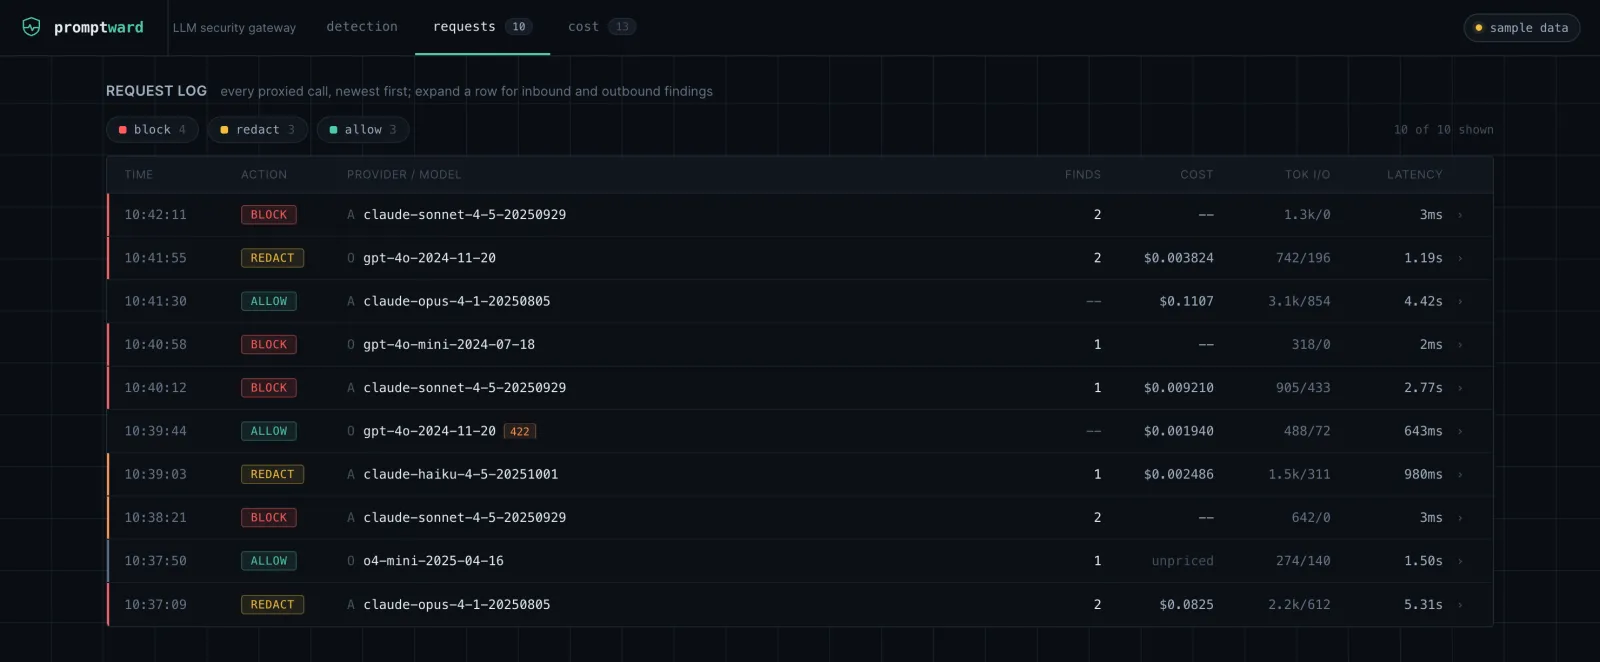Click the REDACT badge at 10:37:09
The height and width of the screenshot is (662, 1600).
272,605
